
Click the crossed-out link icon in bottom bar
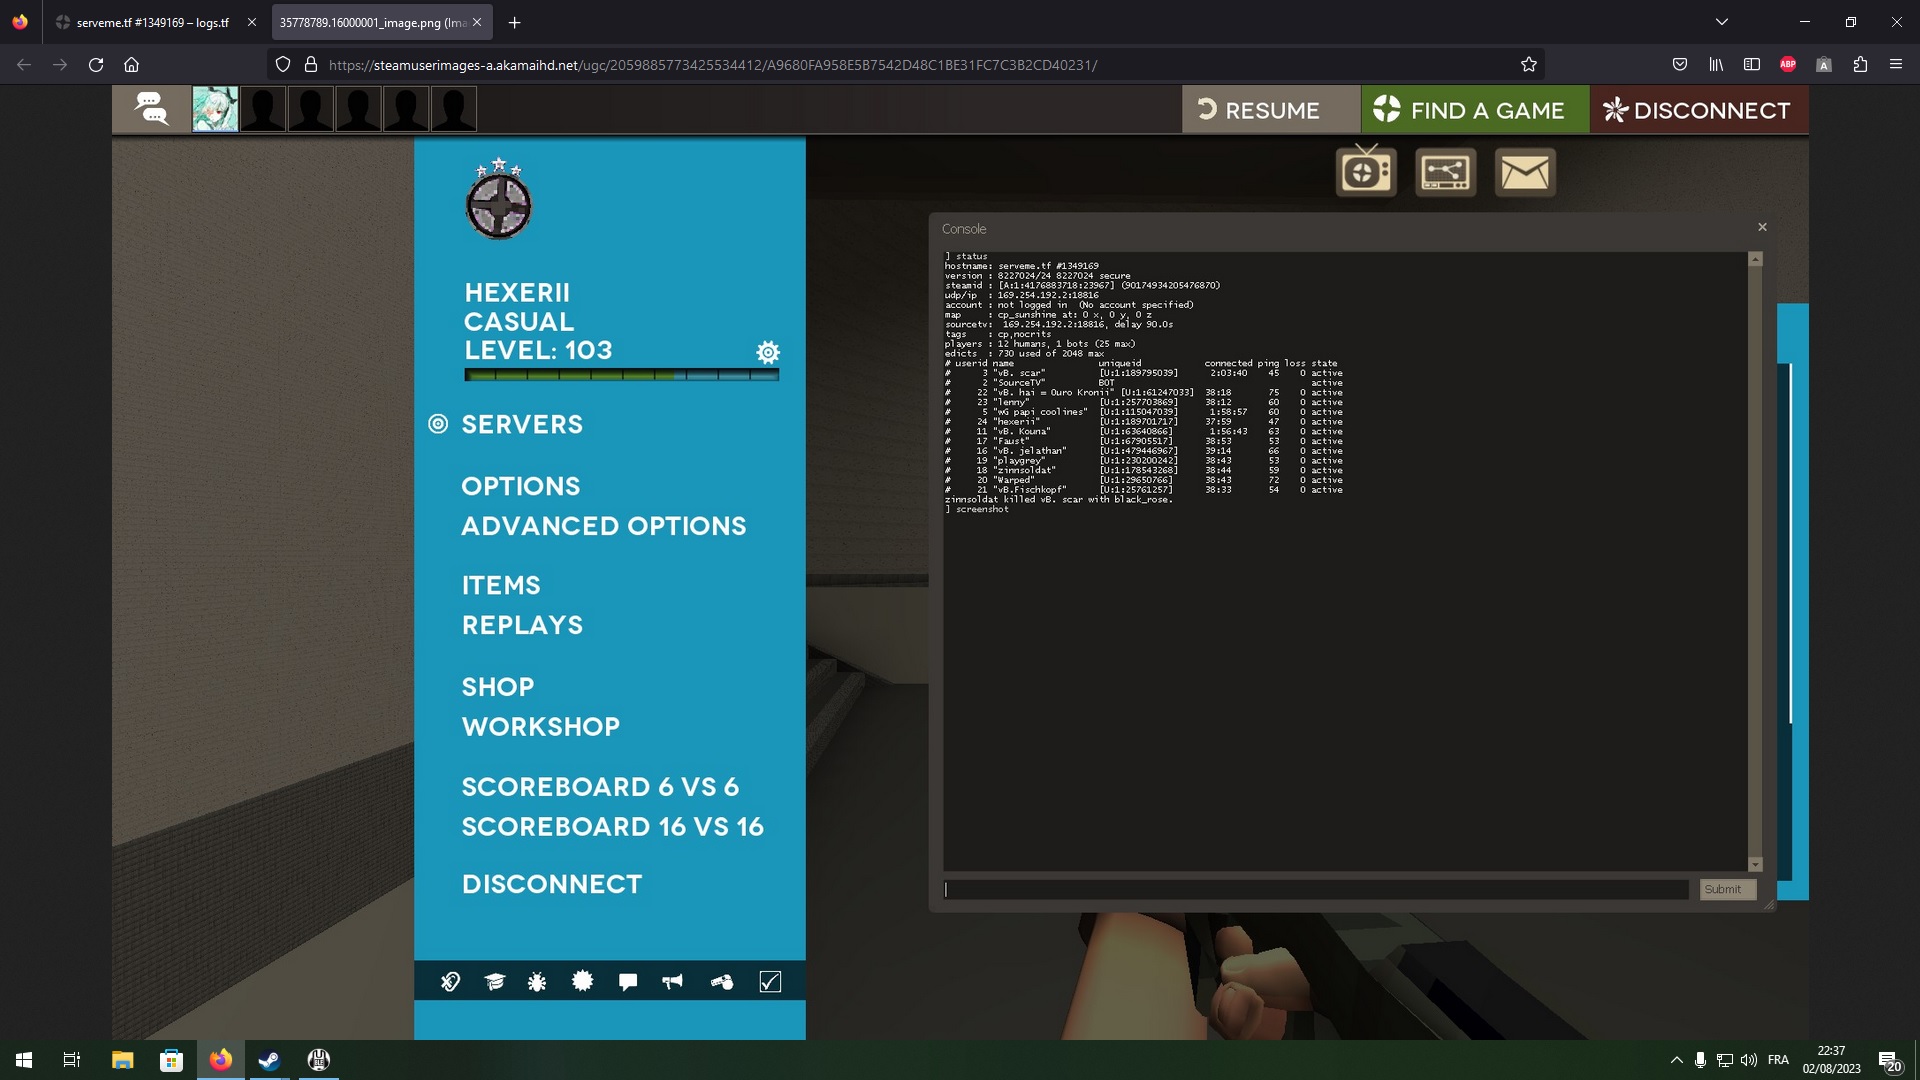coord(450,982)
